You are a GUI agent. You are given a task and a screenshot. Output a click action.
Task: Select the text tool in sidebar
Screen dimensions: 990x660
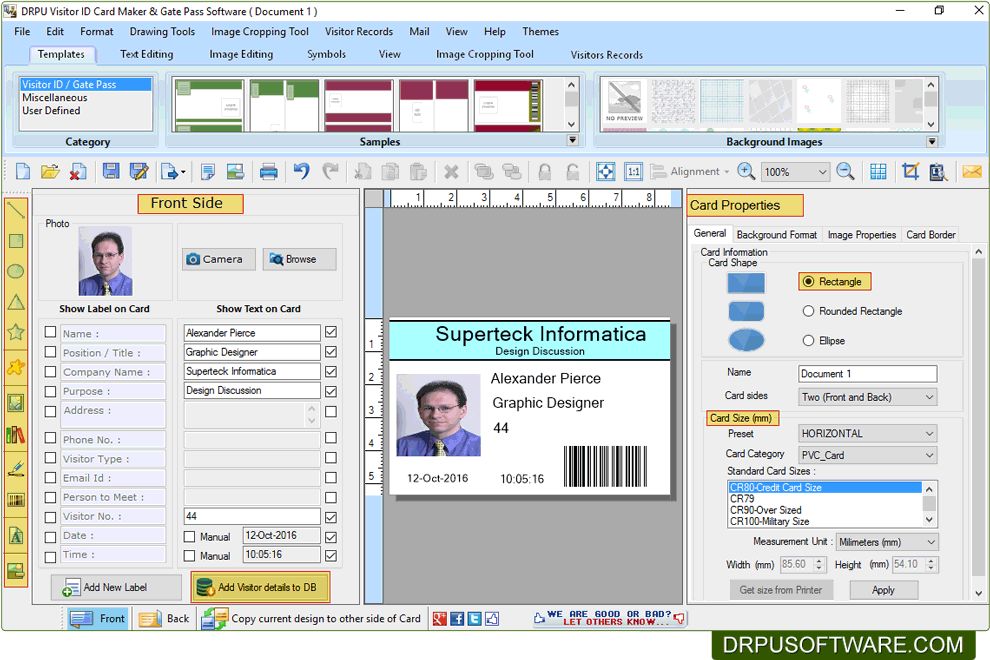point(16,536)
